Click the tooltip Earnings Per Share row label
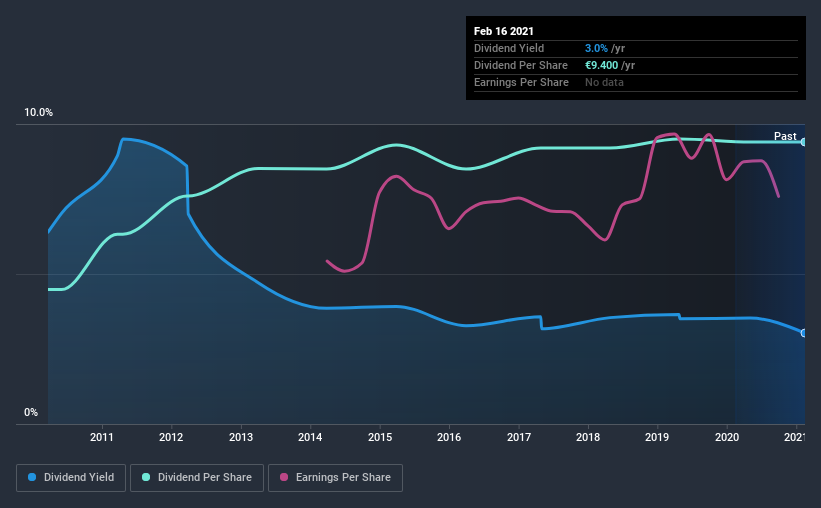The height and width of the screenshot is (508, 821). pos(521,82)
